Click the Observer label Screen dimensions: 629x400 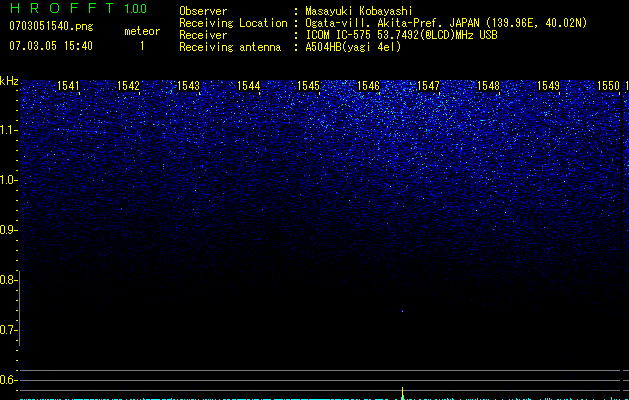(203, 11)
